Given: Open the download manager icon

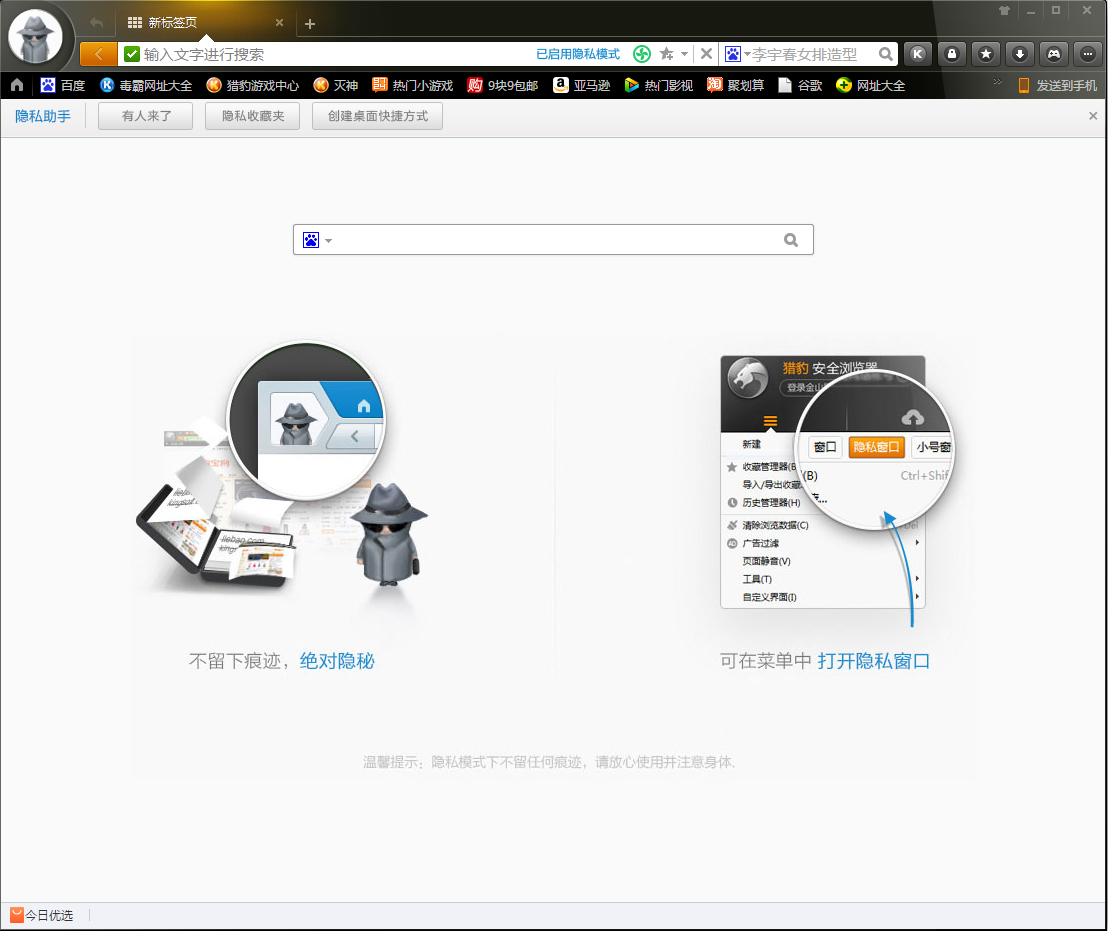Looking at the screenshot, I should (1020, 54).
